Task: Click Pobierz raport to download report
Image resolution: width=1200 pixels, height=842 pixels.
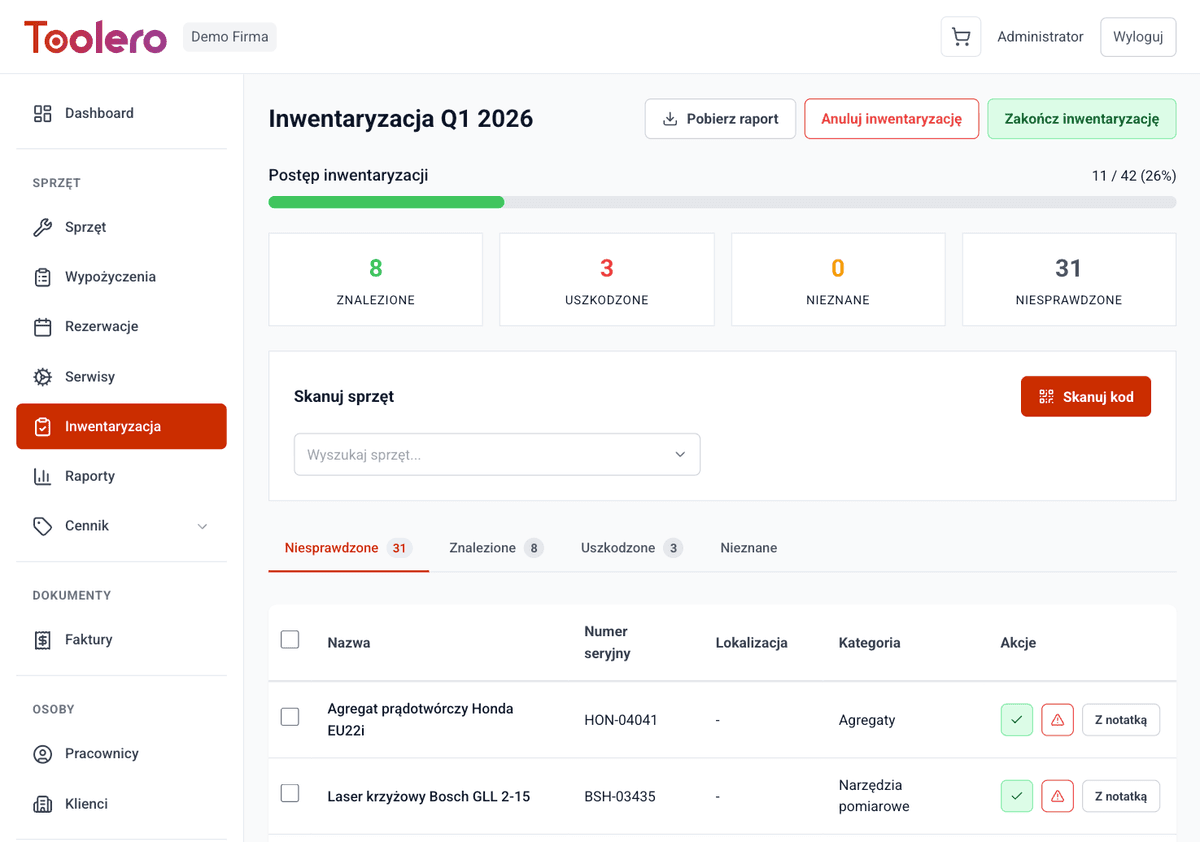Action: tap(720, 118)
